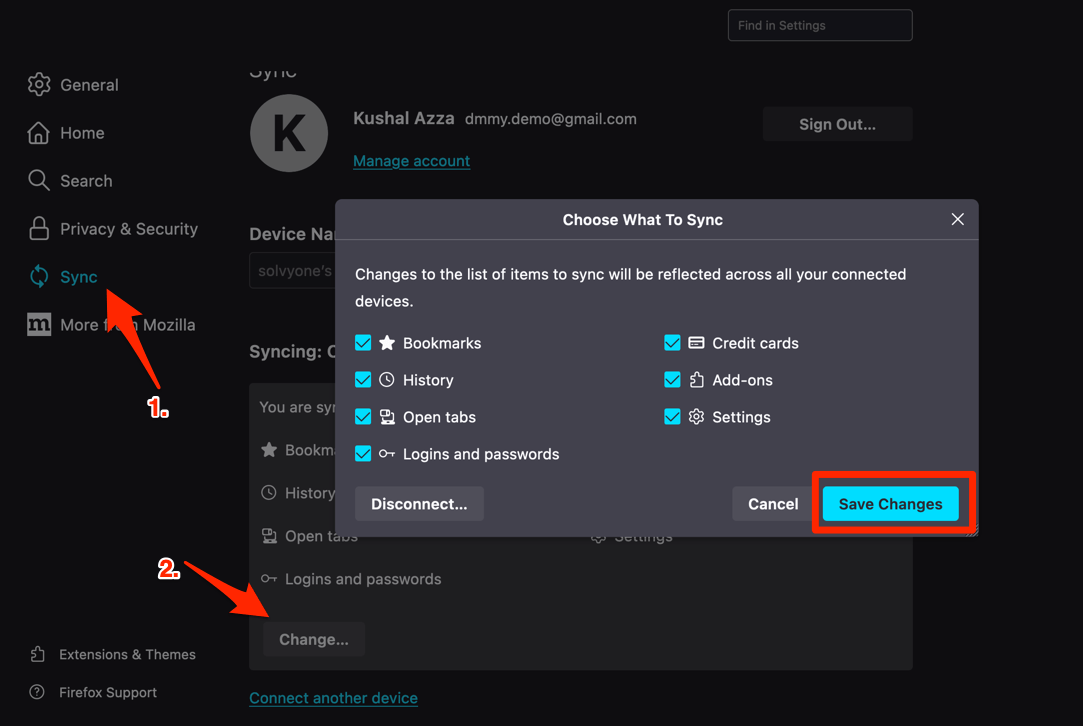Open Search settings via magnifier icon

(39, 180)
